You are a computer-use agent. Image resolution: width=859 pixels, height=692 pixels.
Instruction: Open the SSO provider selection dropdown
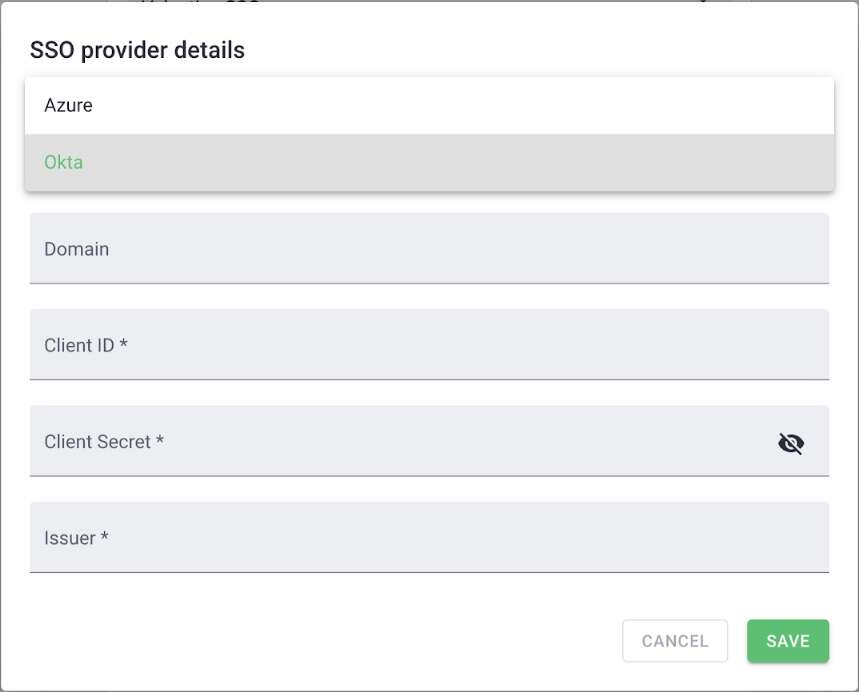pyautogui.click(x=430, y=105)
